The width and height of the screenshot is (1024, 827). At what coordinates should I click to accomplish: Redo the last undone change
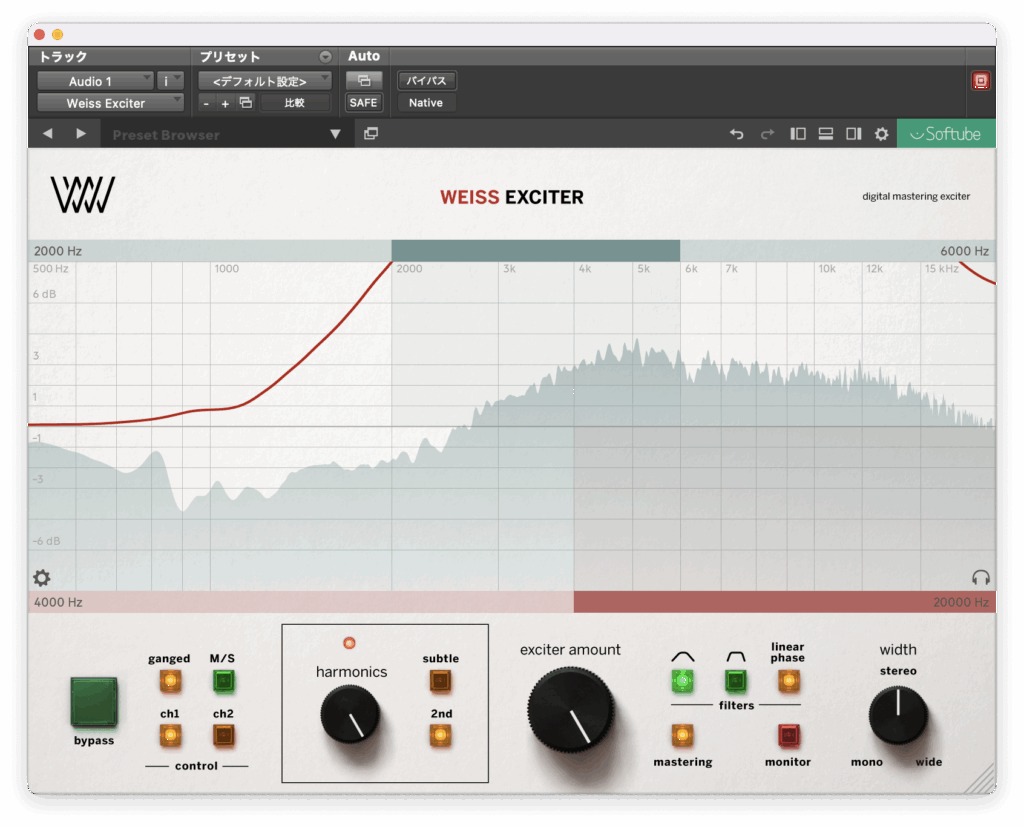pyautogui.click(x=767, y=134)
